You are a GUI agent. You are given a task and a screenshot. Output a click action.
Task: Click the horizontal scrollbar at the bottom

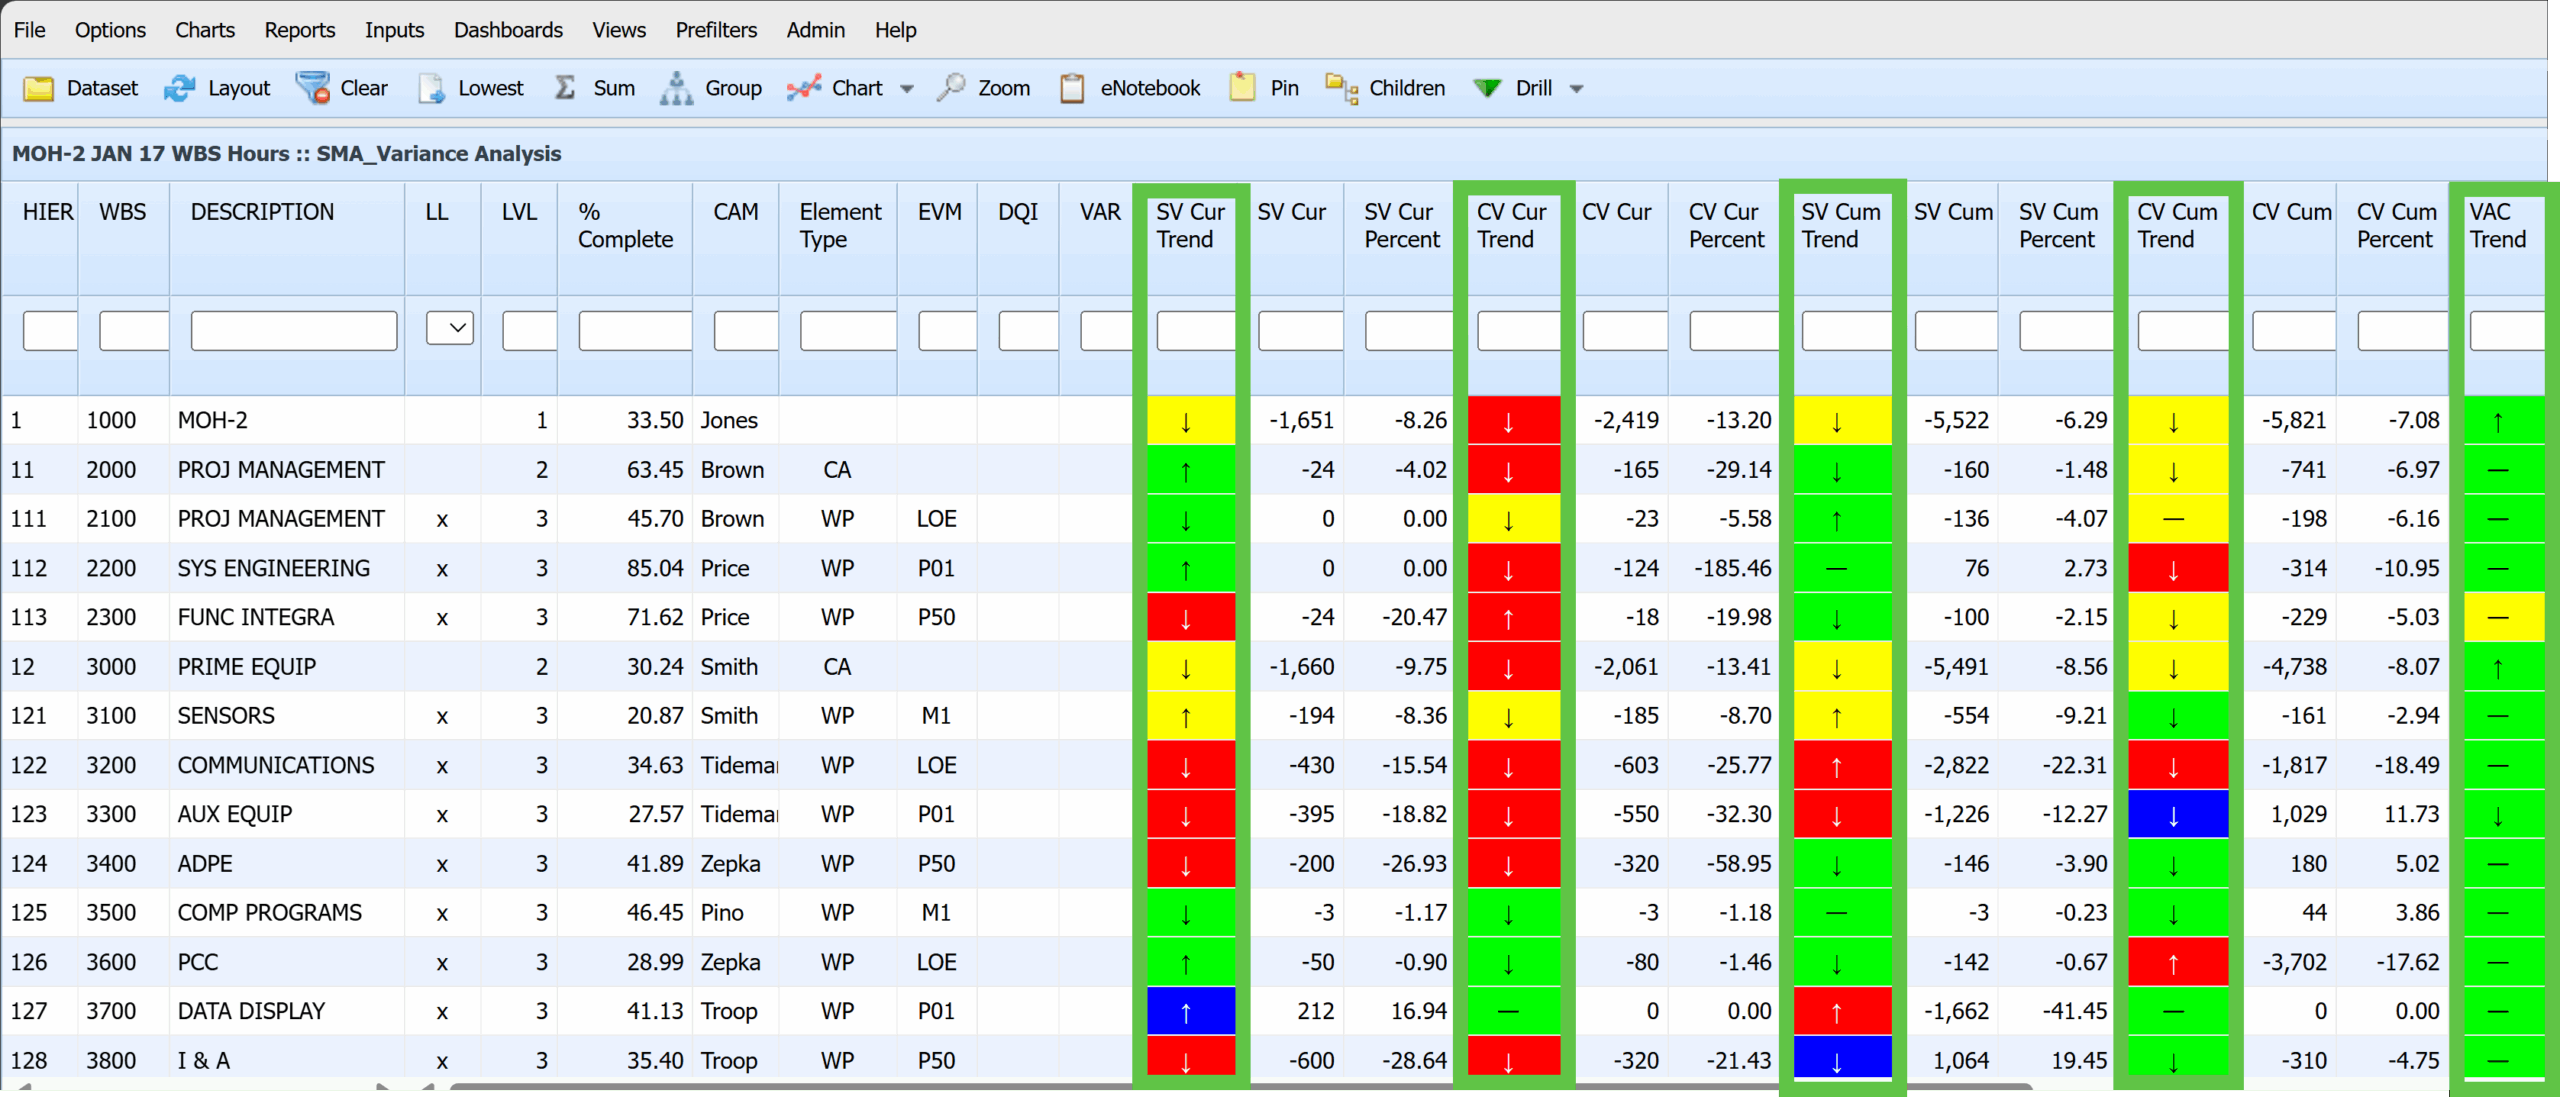(1240, 1086)
